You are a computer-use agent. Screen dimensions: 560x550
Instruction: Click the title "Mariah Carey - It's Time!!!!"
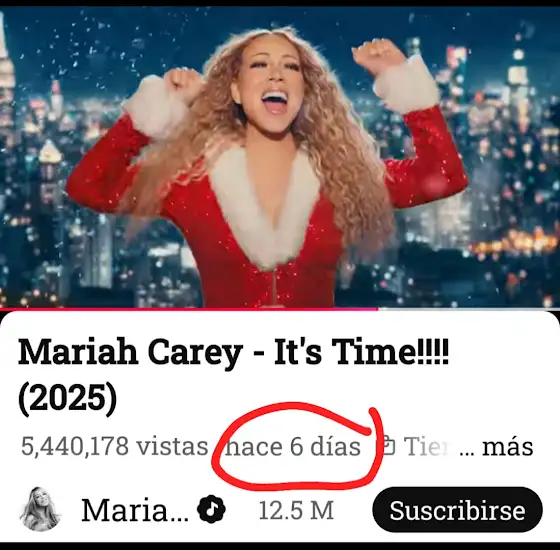coord(233,352)
